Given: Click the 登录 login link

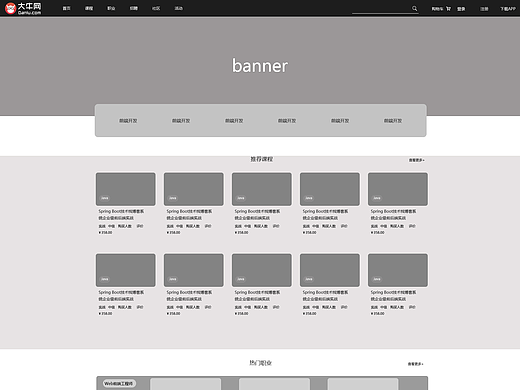Looking at the screenshot, I should tap(461, 9).
